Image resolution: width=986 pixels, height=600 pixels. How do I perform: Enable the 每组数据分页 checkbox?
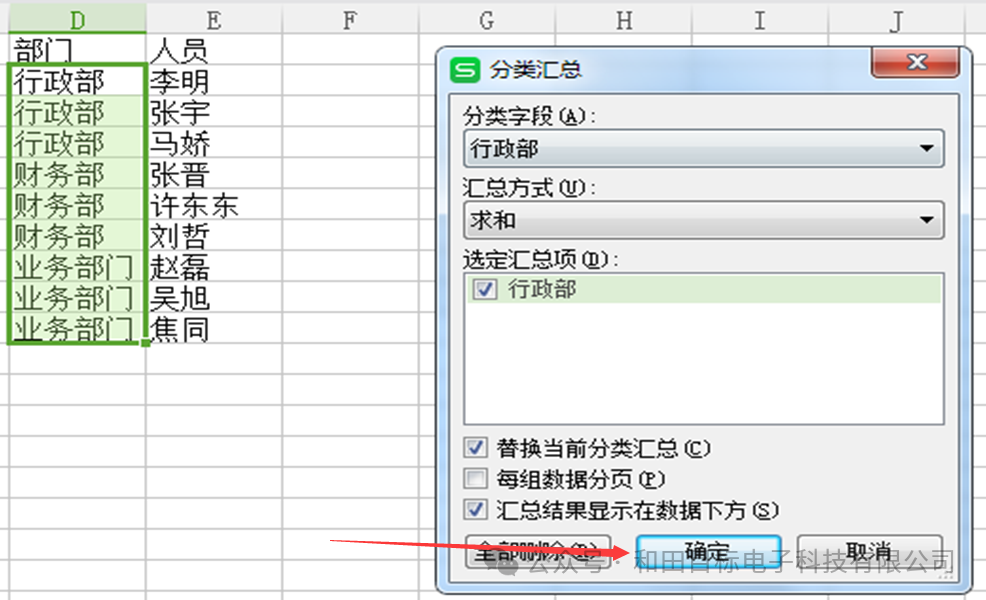pos(475,479)
